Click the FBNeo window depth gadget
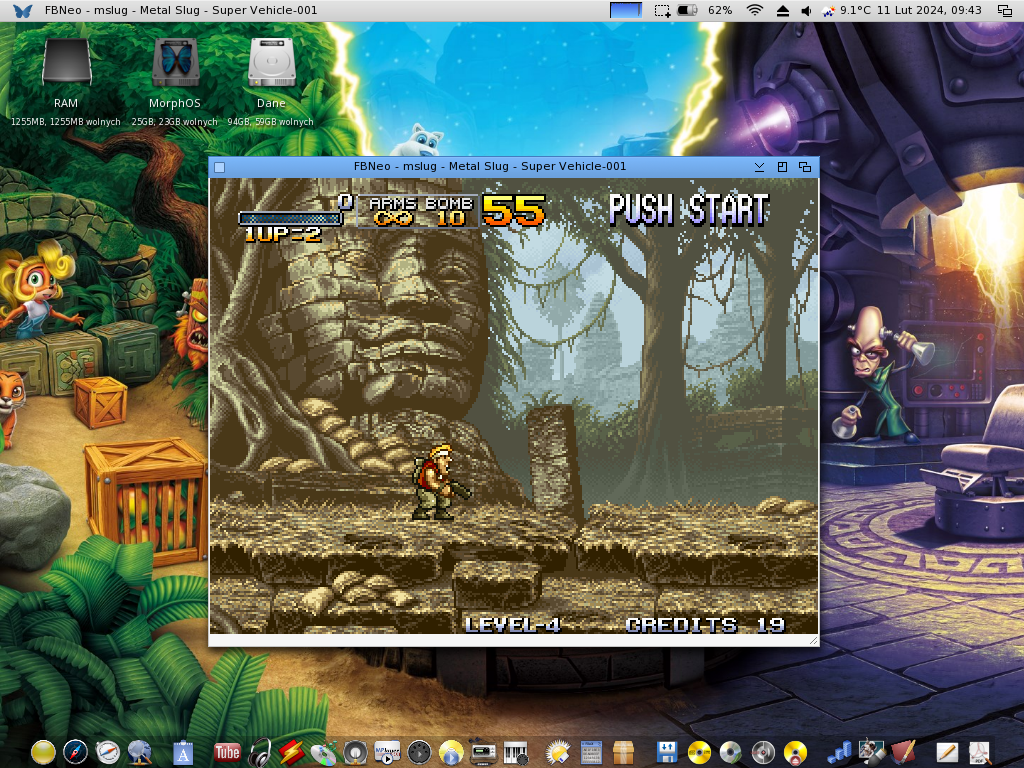 pos(805,167)
